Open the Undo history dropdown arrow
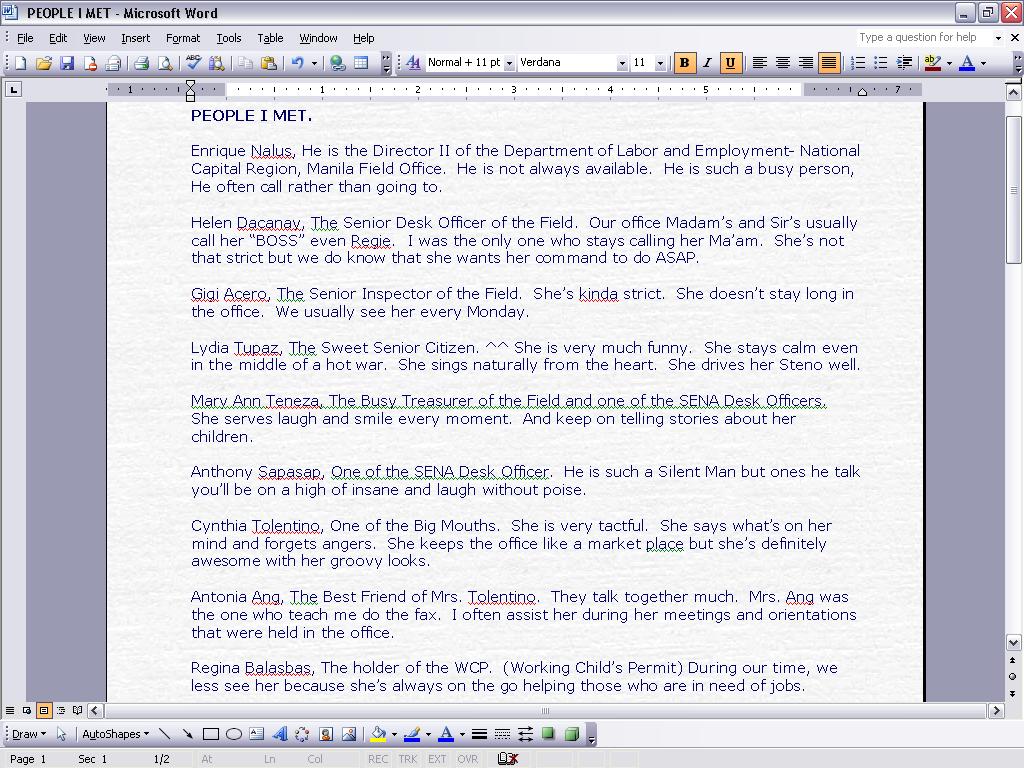 (x=314, y=63)
